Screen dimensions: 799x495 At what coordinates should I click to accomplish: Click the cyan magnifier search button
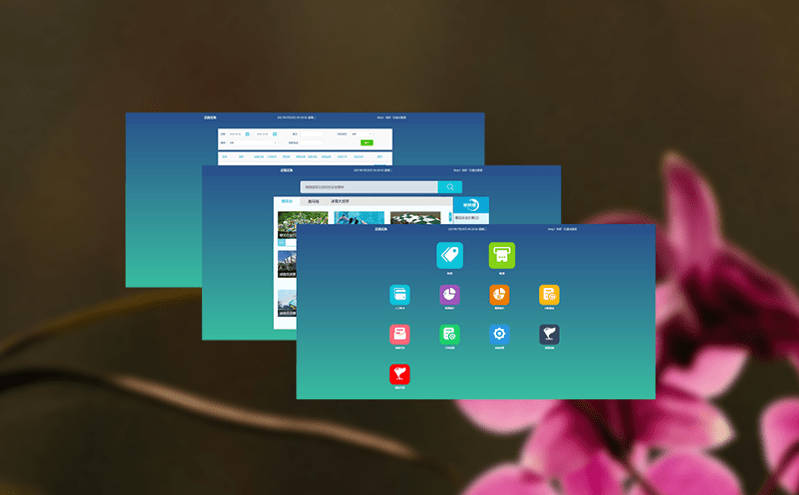click(450, 187)
